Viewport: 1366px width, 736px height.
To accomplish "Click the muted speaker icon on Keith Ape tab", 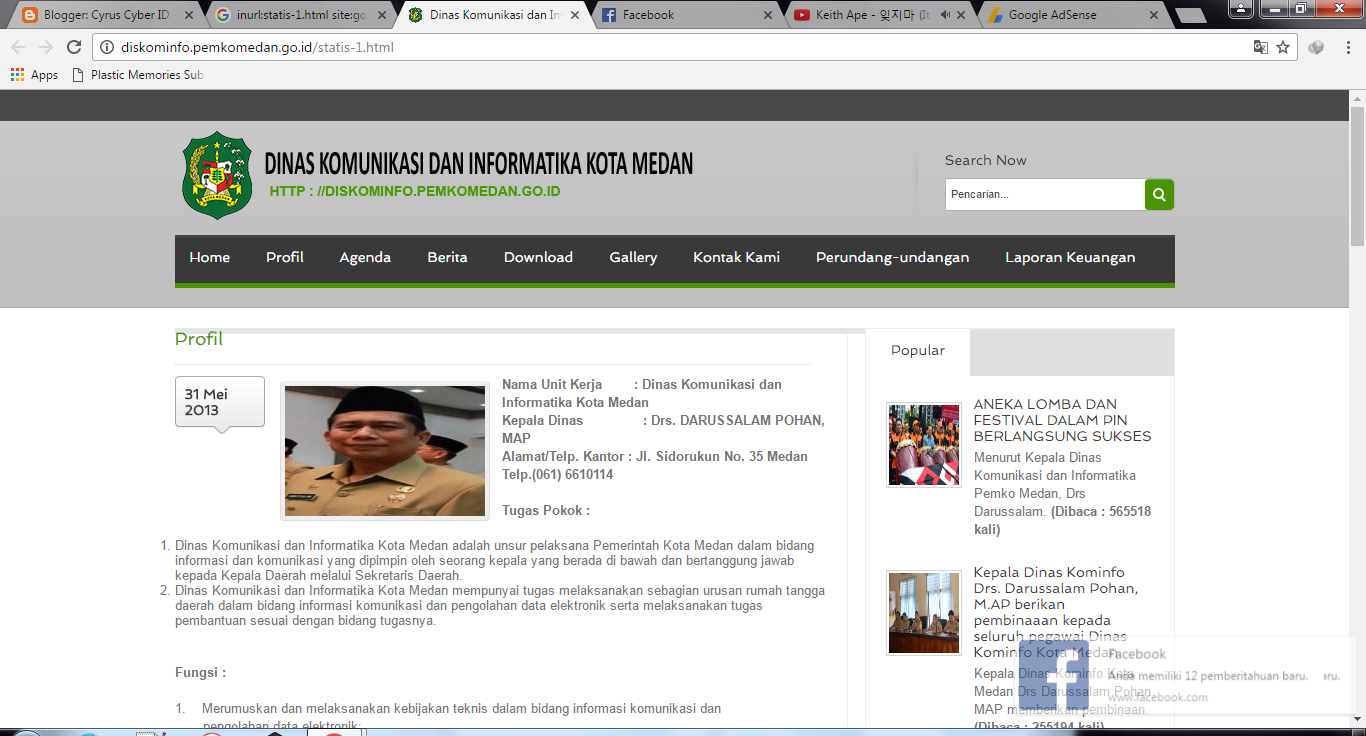I will 945,15.
